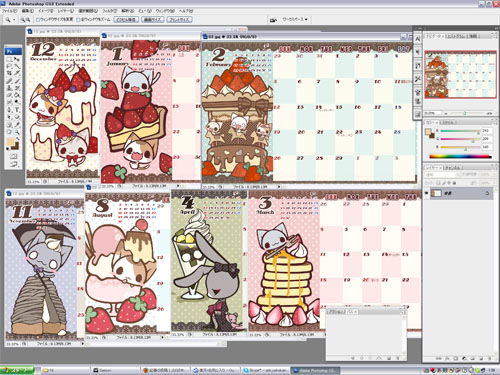Hide the 背景 layer with eye icon
Viewport: 500px width, 375px height.
(x=427, y=193)
